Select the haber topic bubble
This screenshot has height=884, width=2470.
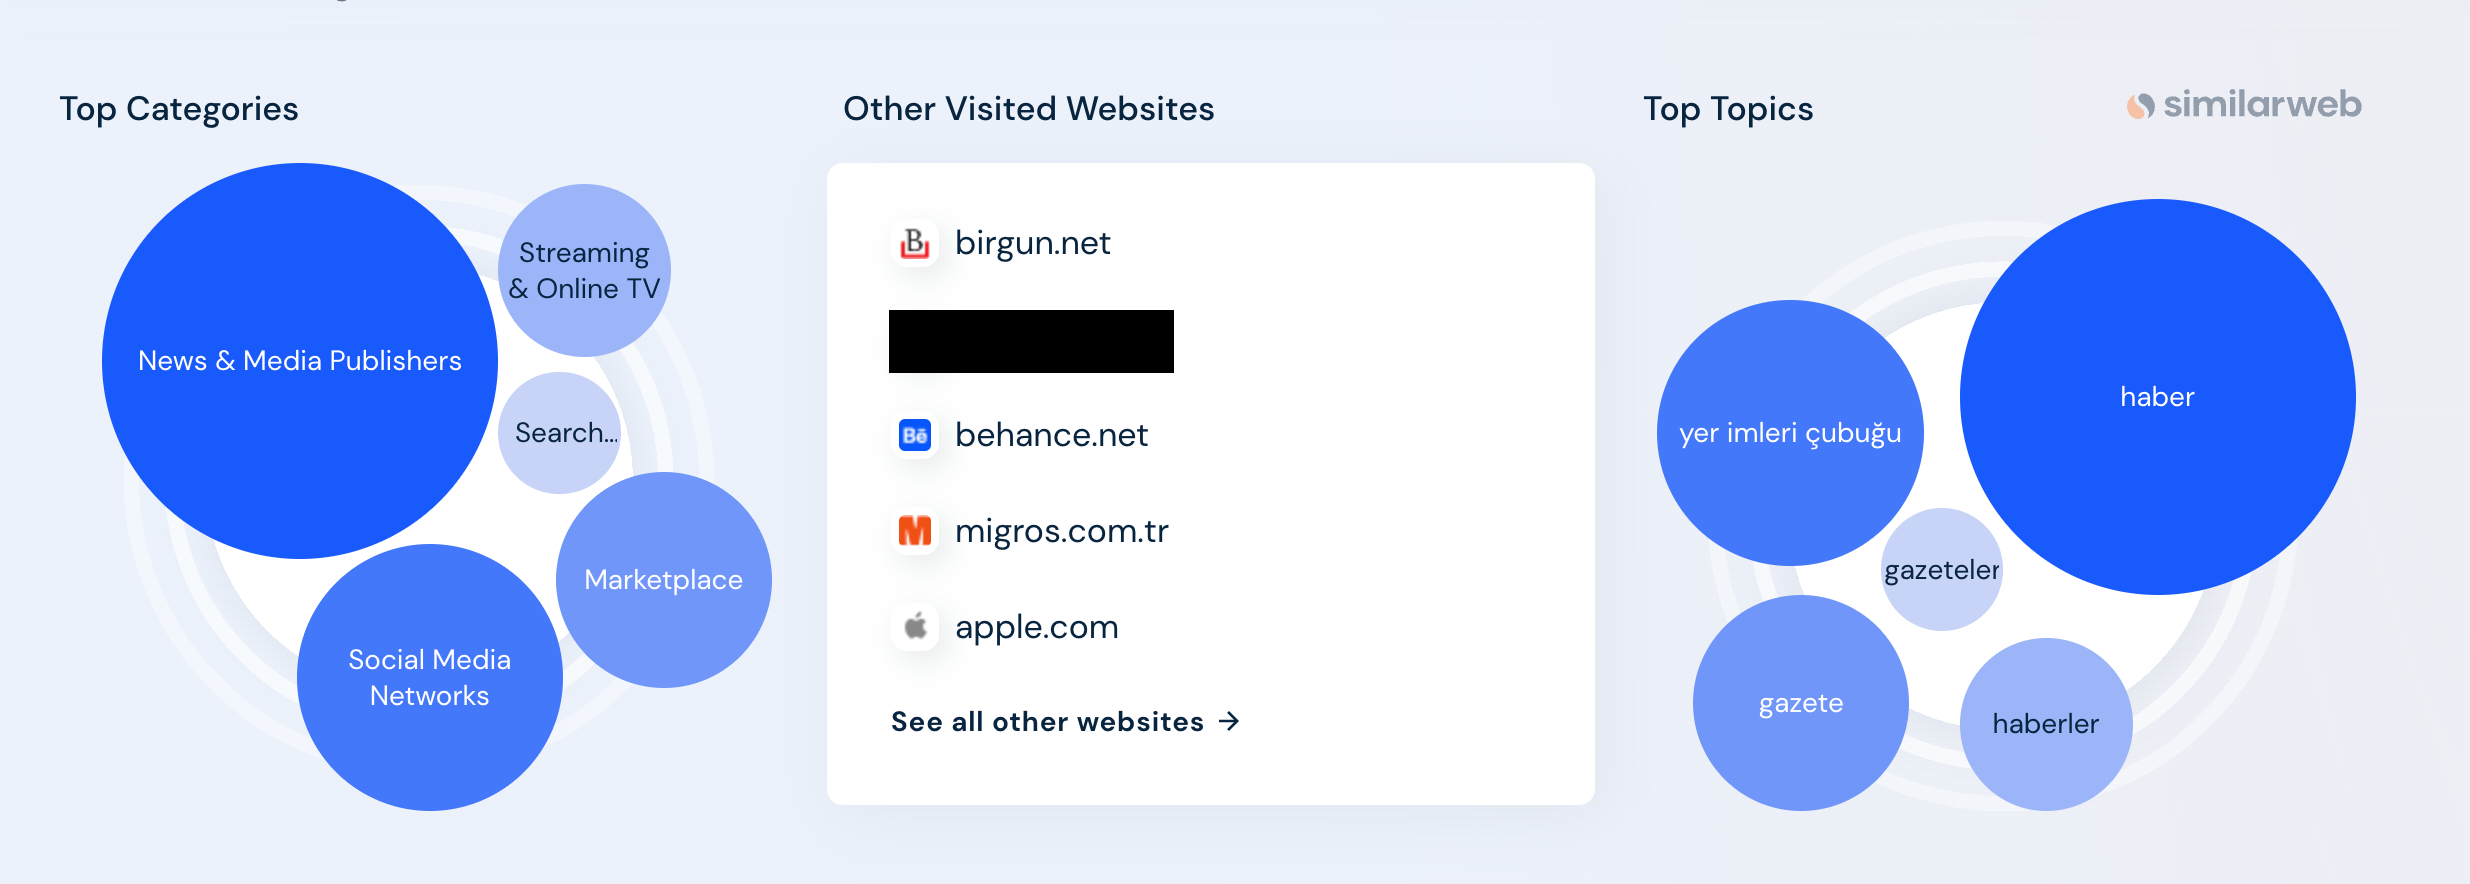tap(2158, 397)
